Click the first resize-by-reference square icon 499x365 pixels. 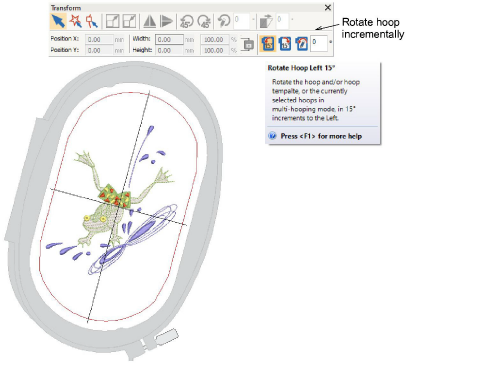(112, 21)
